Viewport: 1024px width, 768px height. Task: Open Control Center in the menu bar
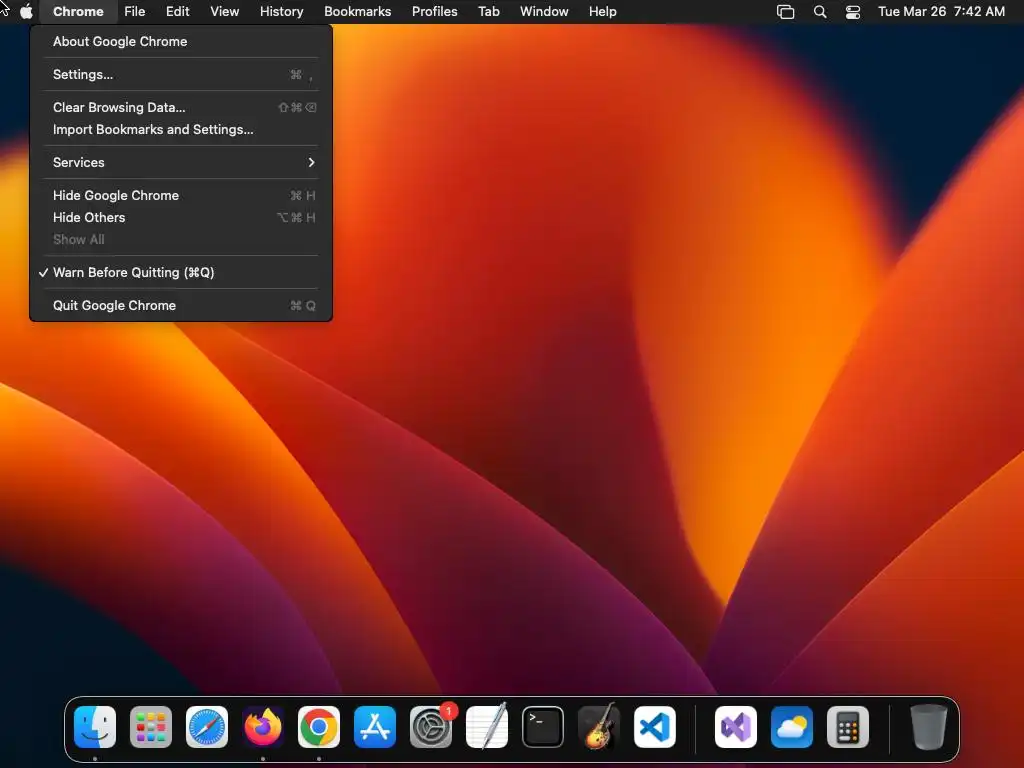(x=853, y=12)
